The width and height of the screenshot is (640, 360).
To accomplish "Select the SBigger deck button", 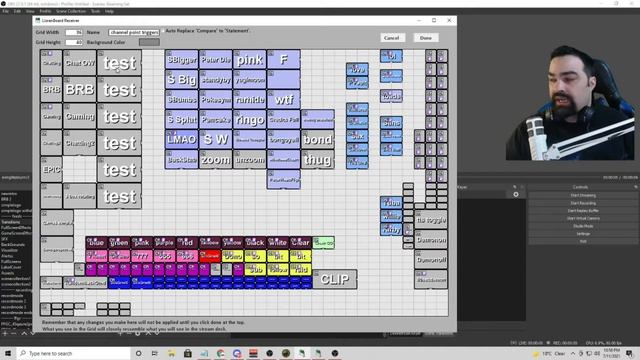I will click(x=182, y=60).
